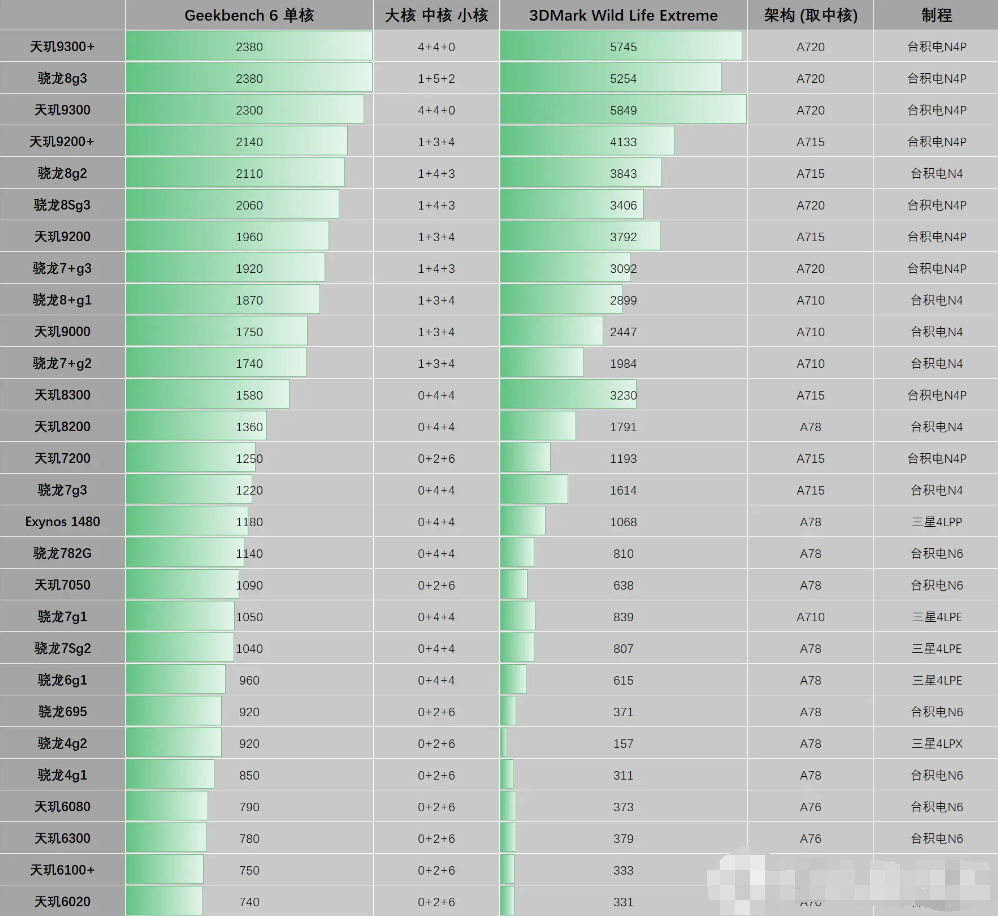Select the 骁龙4g2 chip name
Image resolution: width=998 pixels, height=916 pixels.
click(x=62, y=743)
